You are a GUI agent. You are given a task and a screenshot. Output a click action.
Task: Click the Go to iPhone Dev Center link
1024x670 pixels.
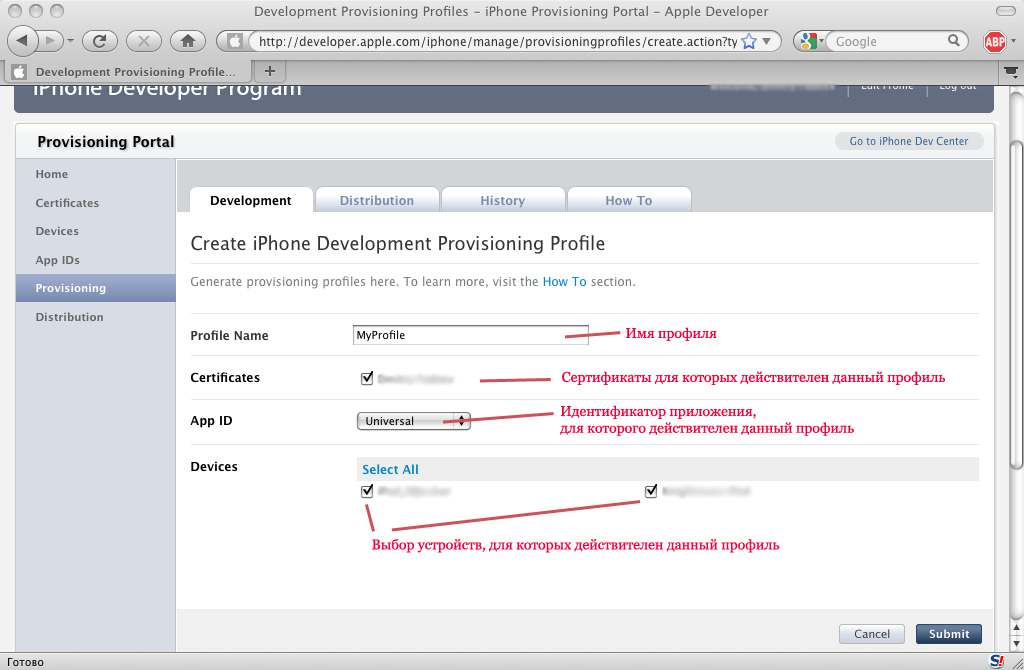908,141
